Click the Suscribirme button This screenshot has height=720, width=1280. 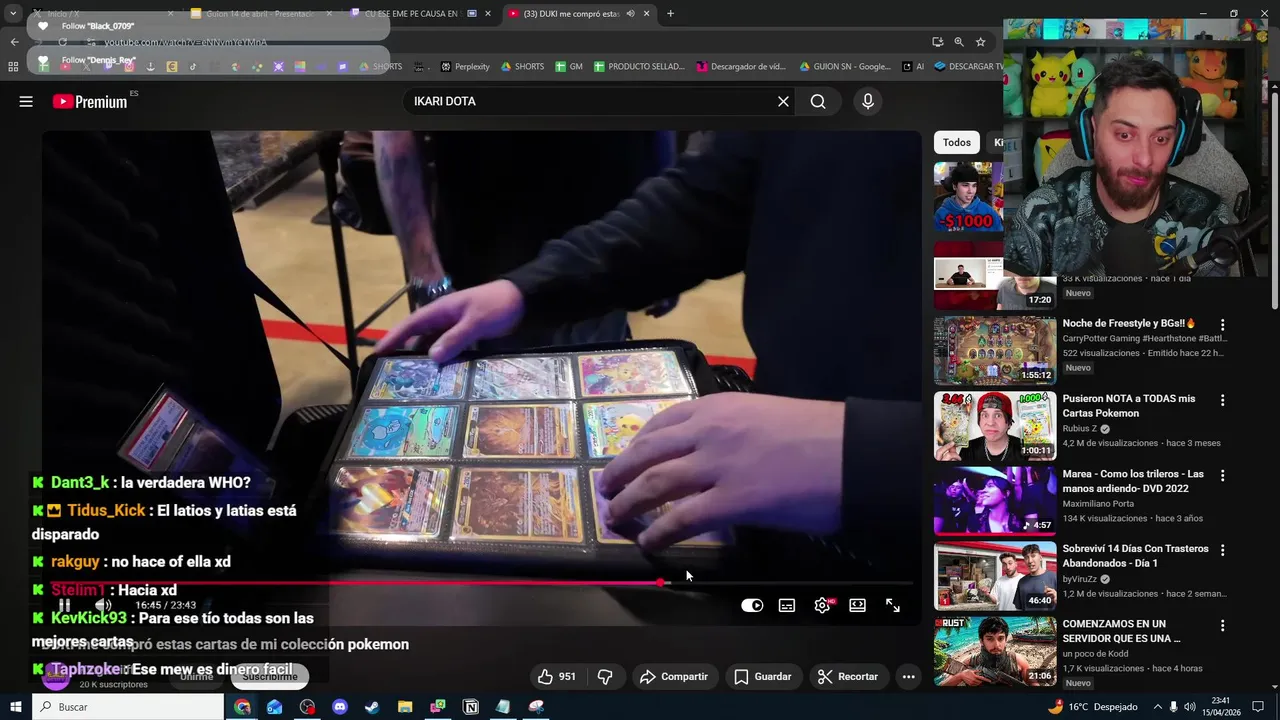270,677
